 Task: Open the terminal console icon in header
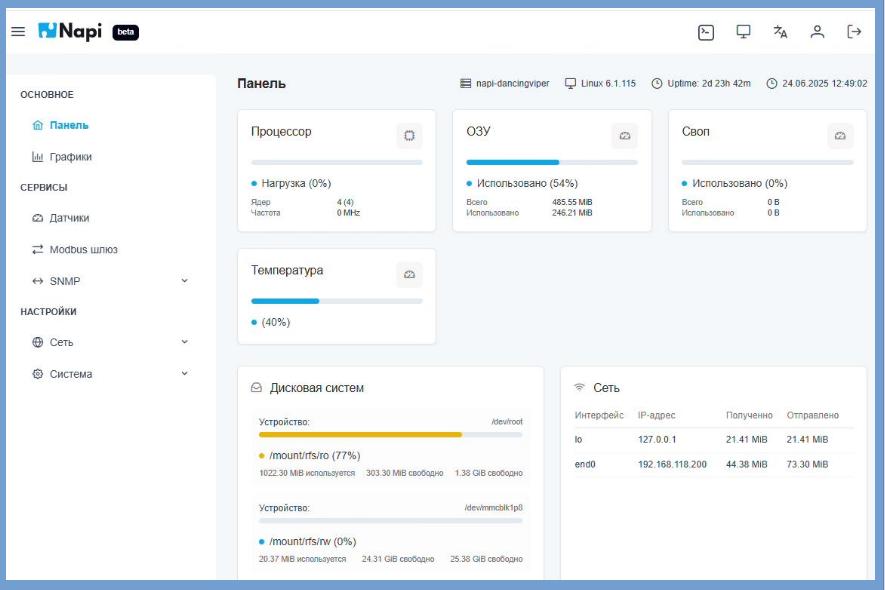pyautogui.click(x=706, y=32)
